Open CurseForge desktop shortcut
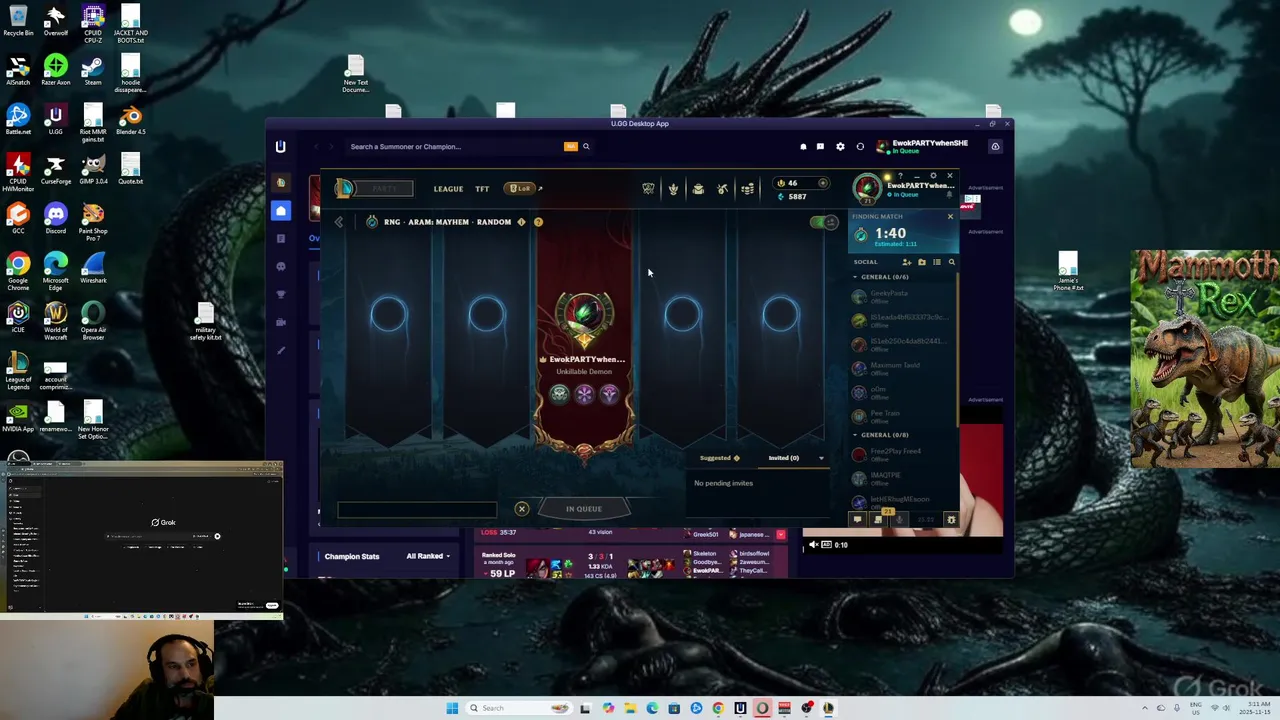Image resolution: width=1280 pixels, height=720 pixels. (x=55, y=169)
